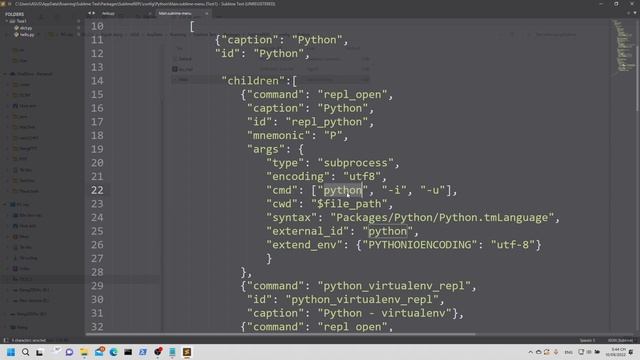Image resolution: width=640 pixels, height=360 pixels.
Task: Open hello.py in the sidebar
Action: tap(27, 35)
